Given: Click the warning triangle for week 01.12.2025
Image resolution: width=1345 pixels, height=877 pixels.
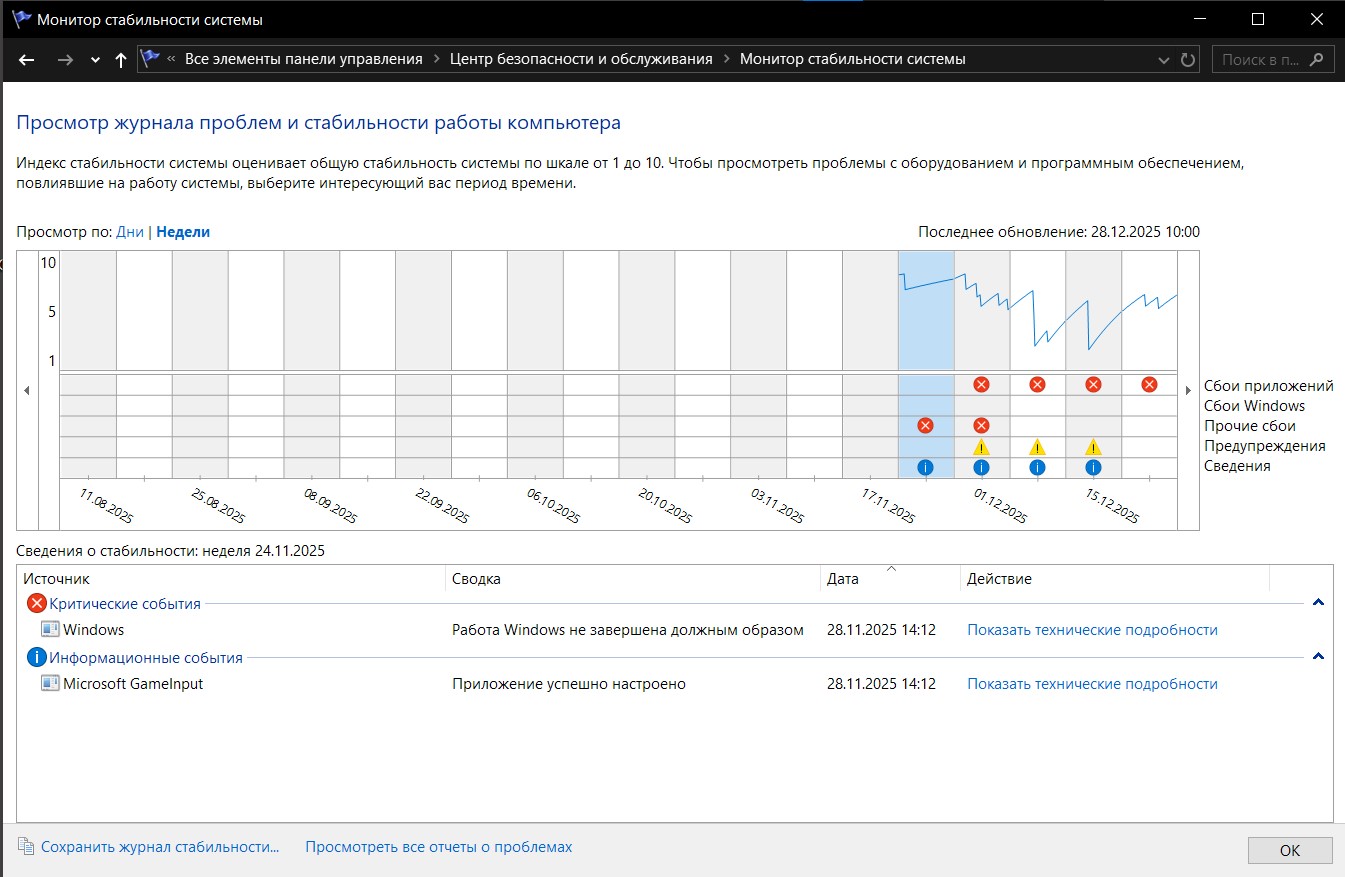Looking at the screenshot, I should click(x=981, y=447).
